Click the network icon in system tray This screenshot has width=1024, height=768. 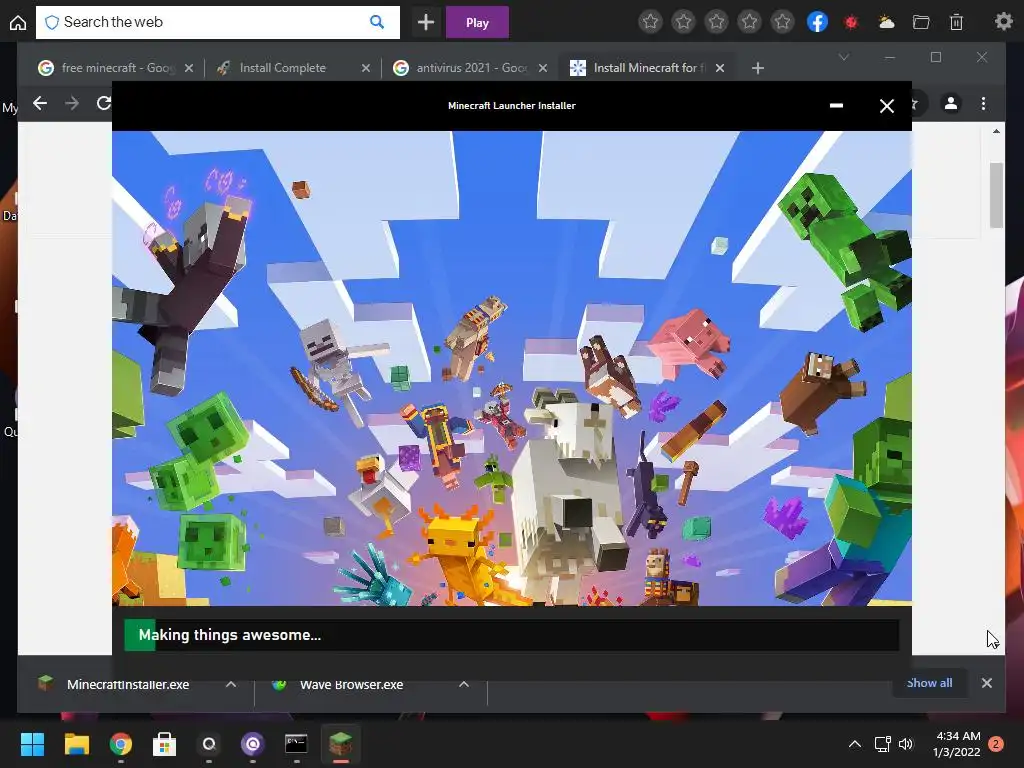pyautogui.click(x=883, y=744)
